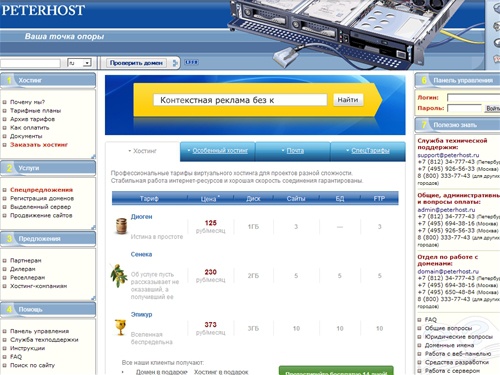Open Как оплатить link
Screen dimensions: 500x375
(29, 128)
